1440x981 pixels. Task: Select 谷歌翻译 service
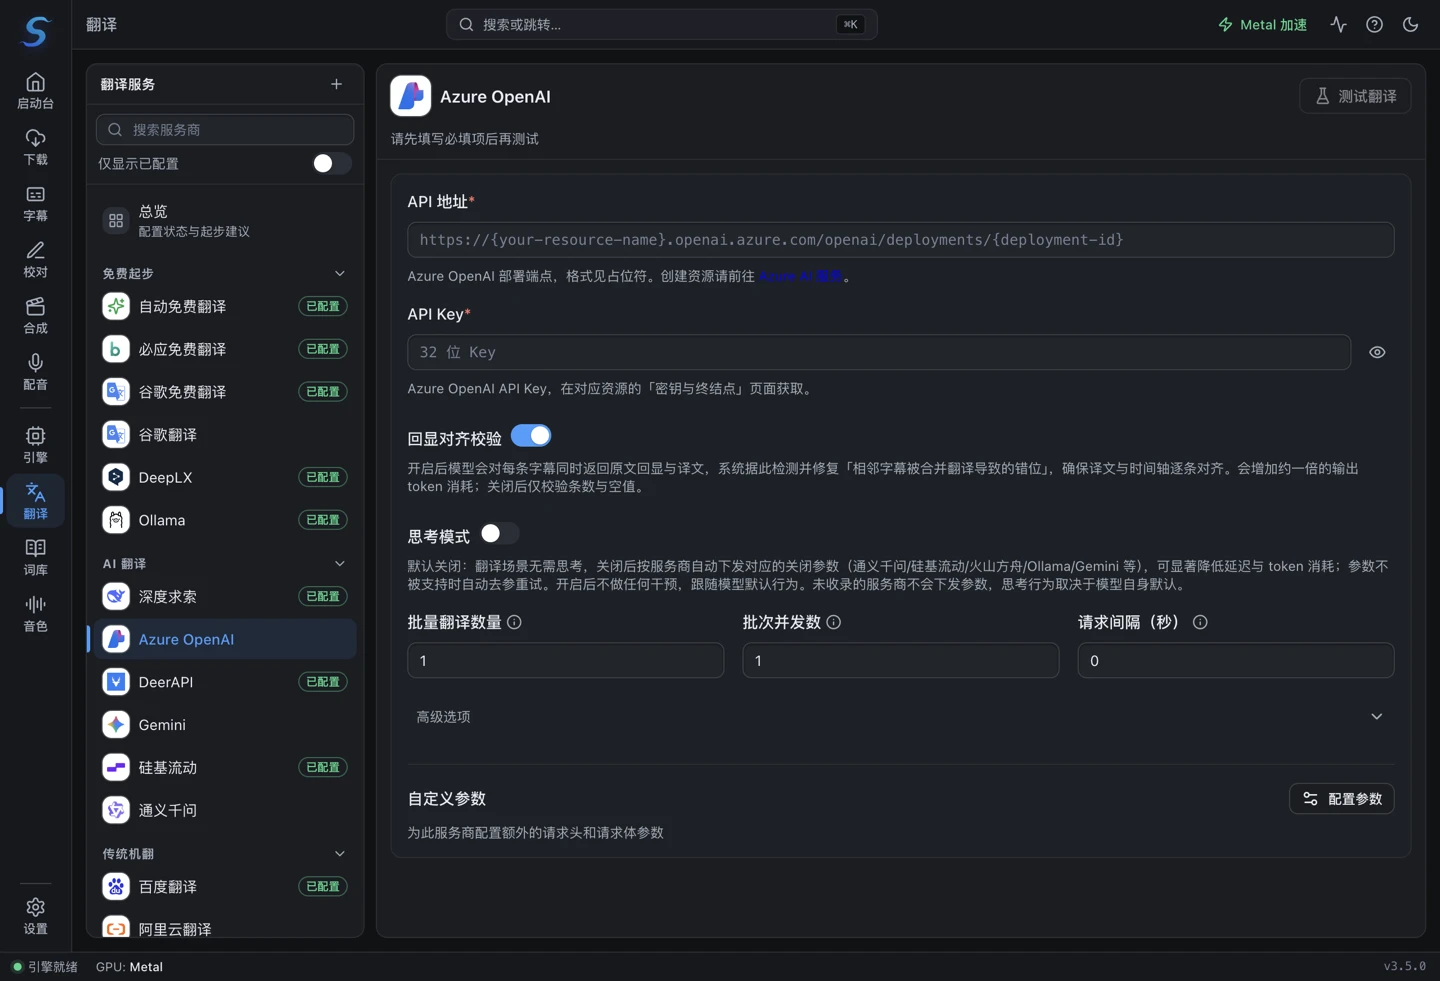(225, 435)
